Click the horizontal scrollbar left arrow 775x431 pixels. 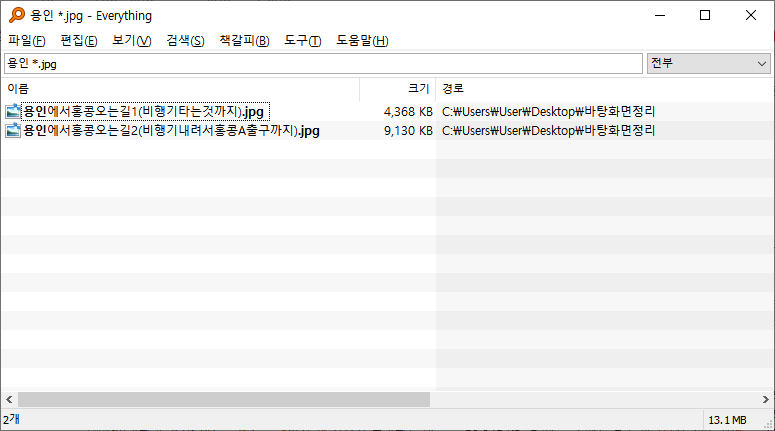click(x=9, y=399)
